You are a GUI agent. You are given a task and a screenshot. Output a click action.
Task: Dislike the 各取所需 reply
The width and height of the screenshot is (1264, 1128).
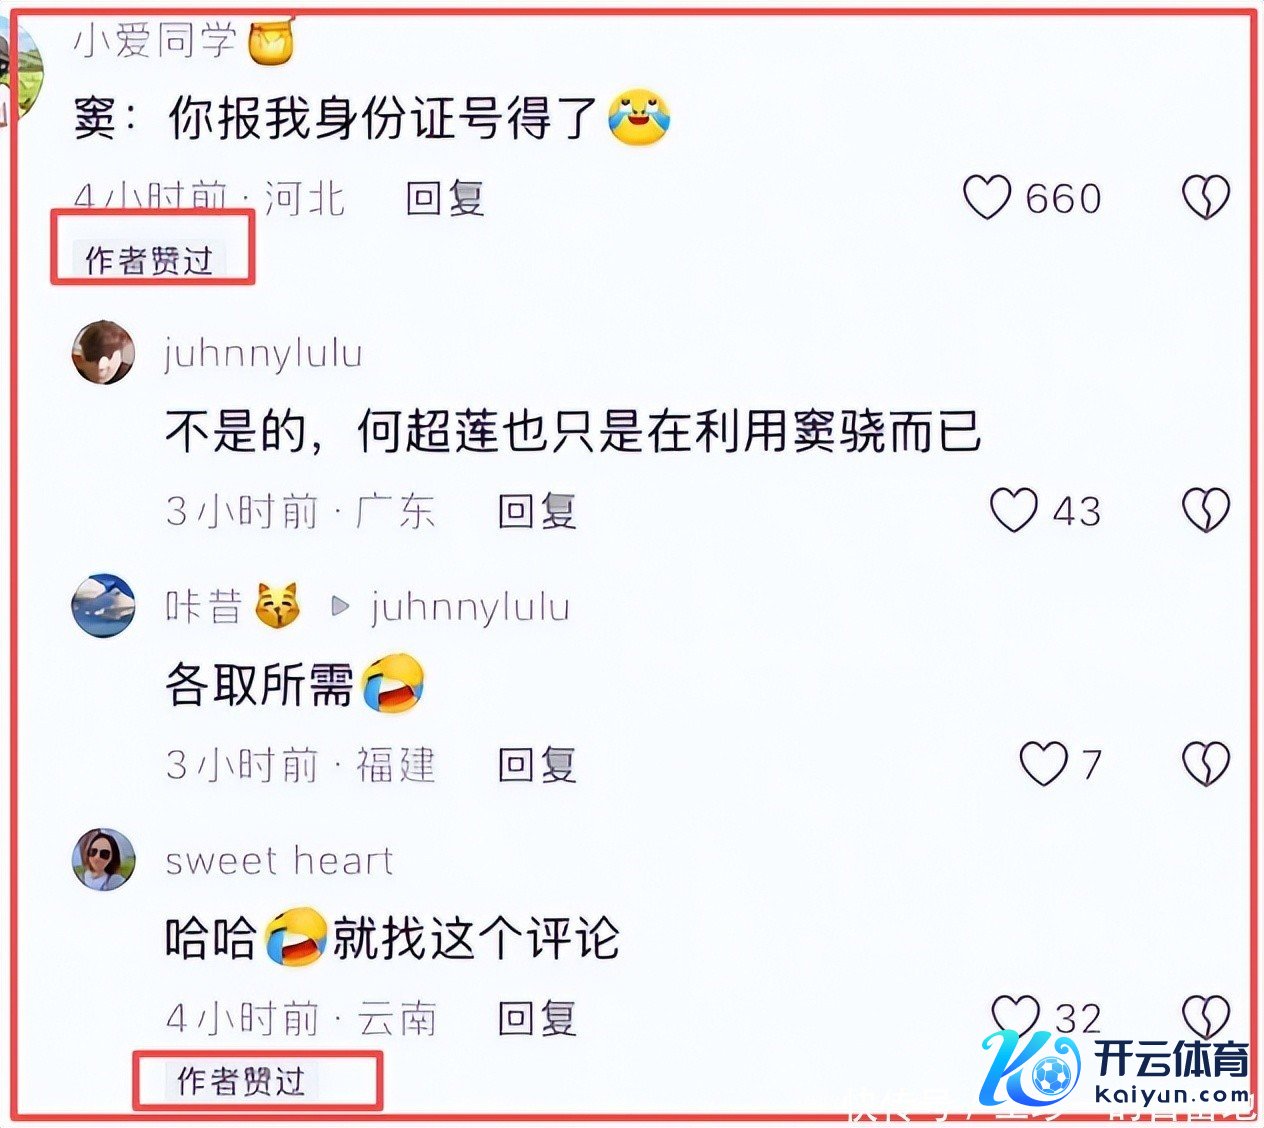click(x=1206, y=764)
